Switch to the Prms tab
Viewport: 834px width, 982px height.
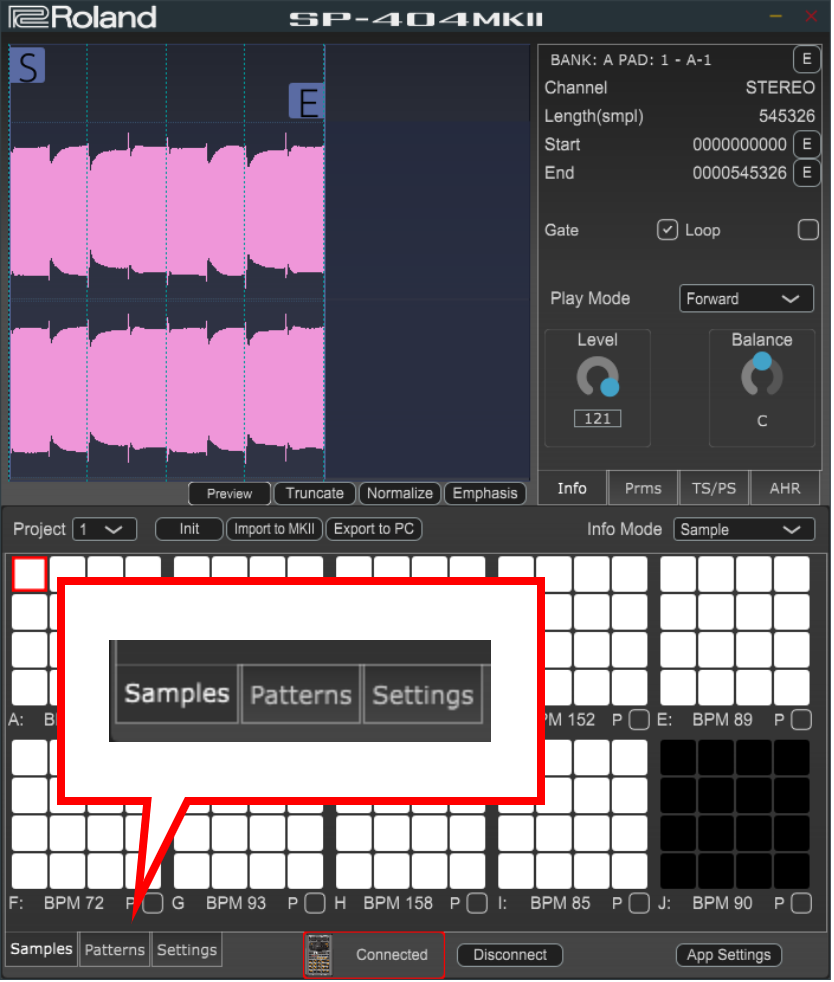pyautogui.click(x=644, y=489)
